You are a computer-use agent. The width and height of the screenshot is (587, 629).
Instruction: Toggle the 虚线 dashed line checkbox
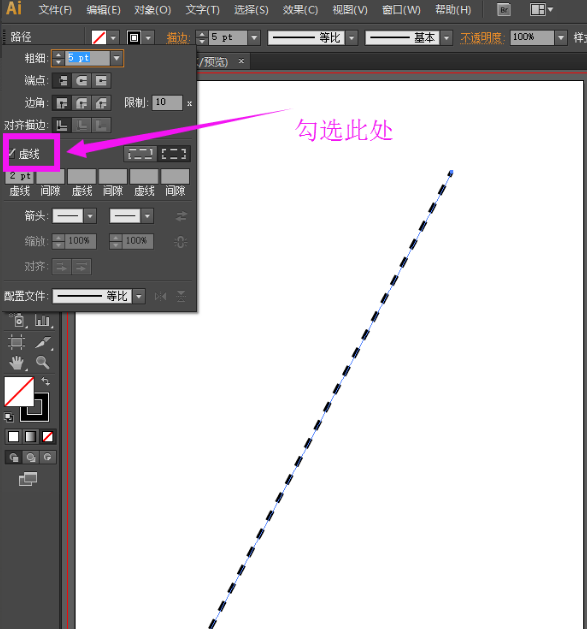[x=12, y=153]
